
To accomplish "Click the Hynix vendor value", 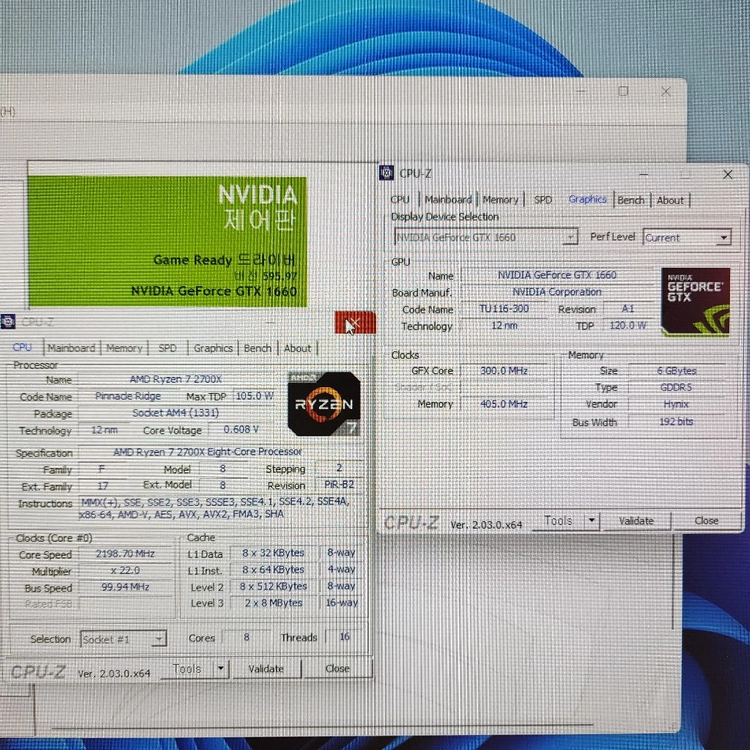I will click(676, 404).
